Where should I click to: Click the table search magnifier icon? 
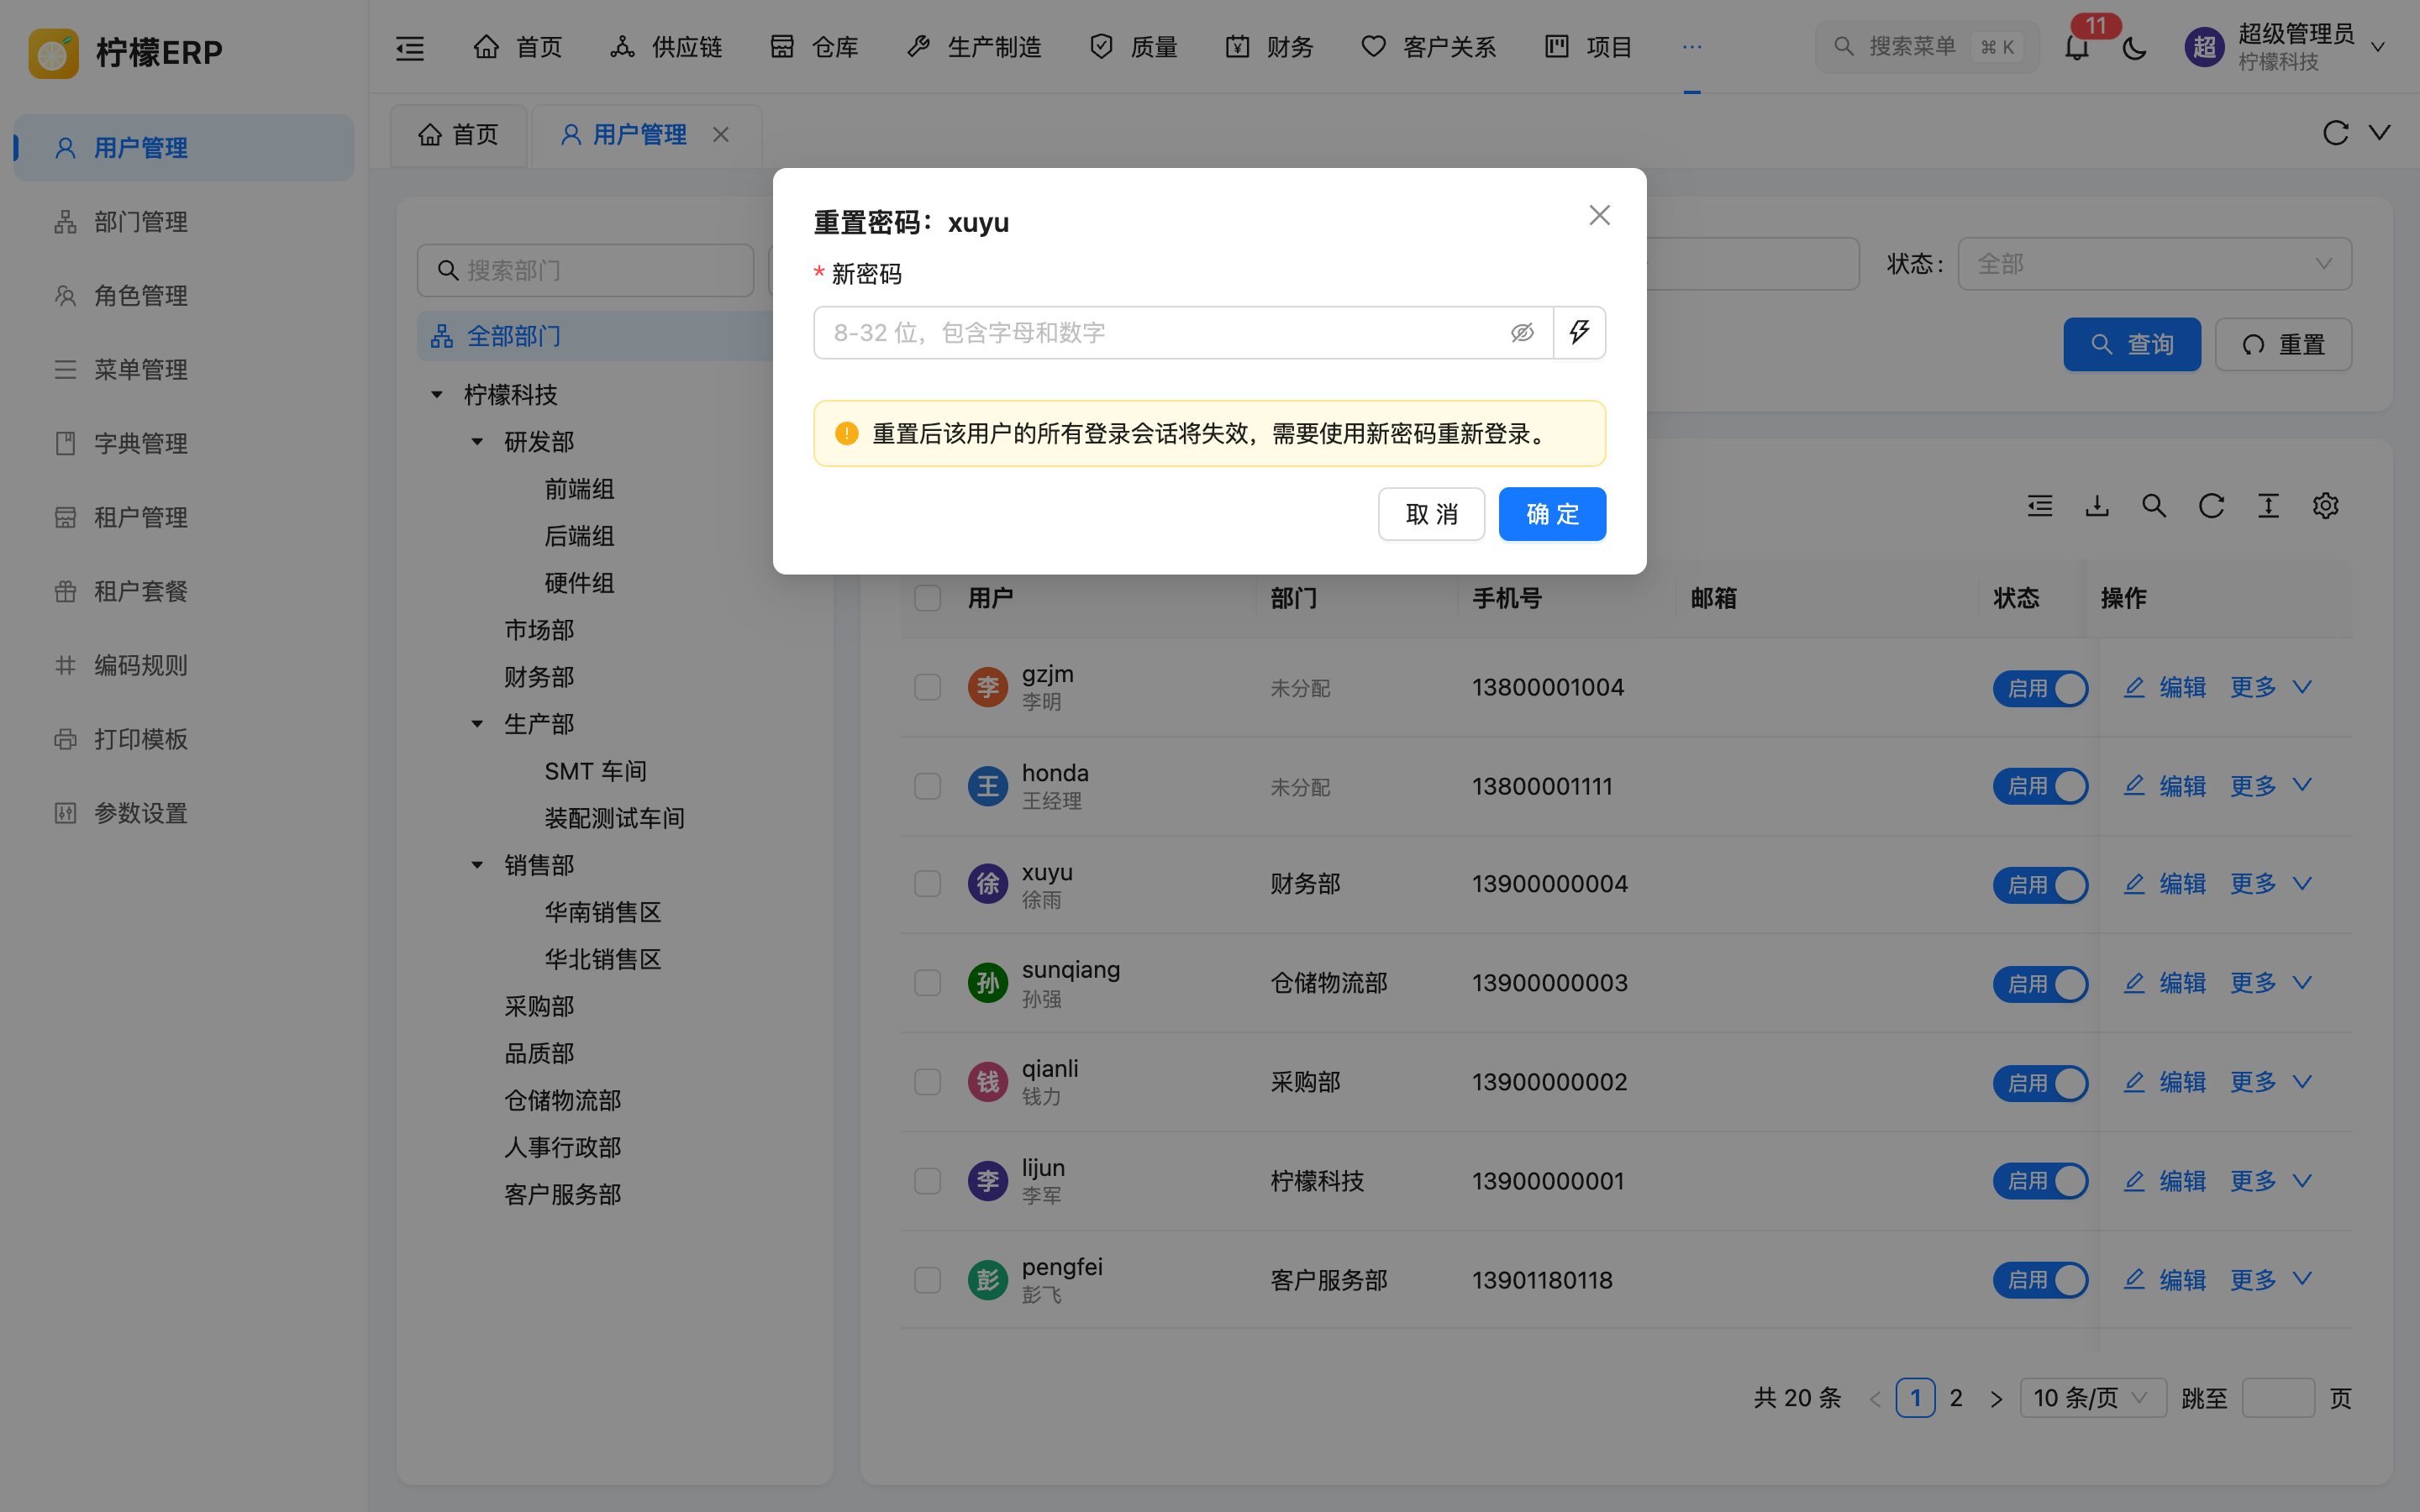point(2154,506)
